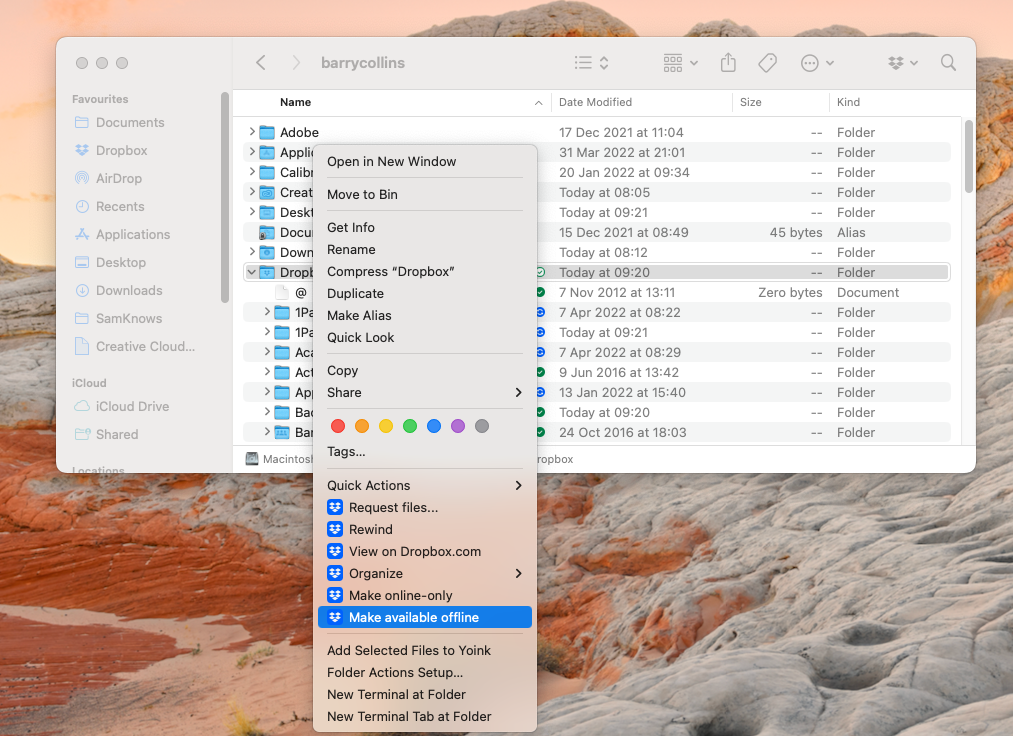Screen dimensions: 1013x736
Task: Collapse the Dropbox folder disclosure arrow
Action: (252, 273)
